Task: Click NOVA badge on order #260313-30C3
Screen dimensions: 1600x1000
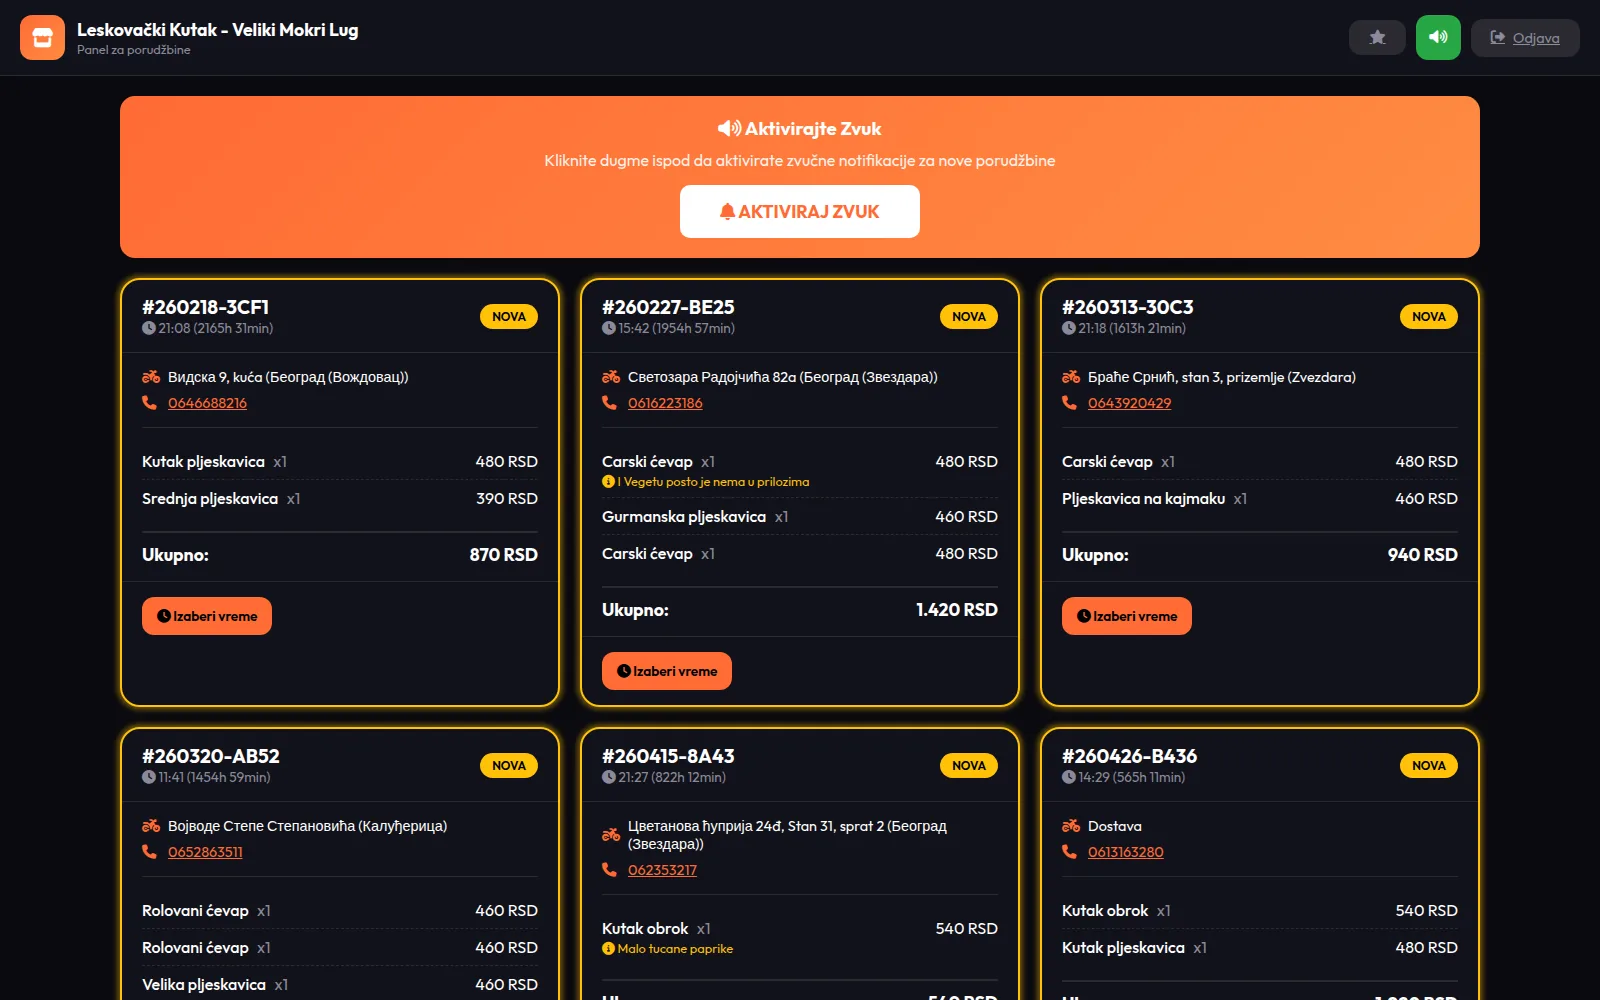Action: pyautogui.click(x=1429, y=316)
